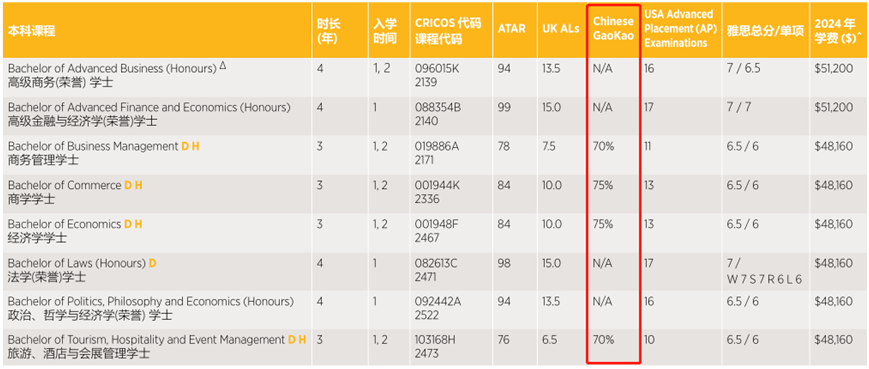Select the $51,200 fee for Advanced Business
Viewport: 869px width, 369px height.
[x=834, y=69]
